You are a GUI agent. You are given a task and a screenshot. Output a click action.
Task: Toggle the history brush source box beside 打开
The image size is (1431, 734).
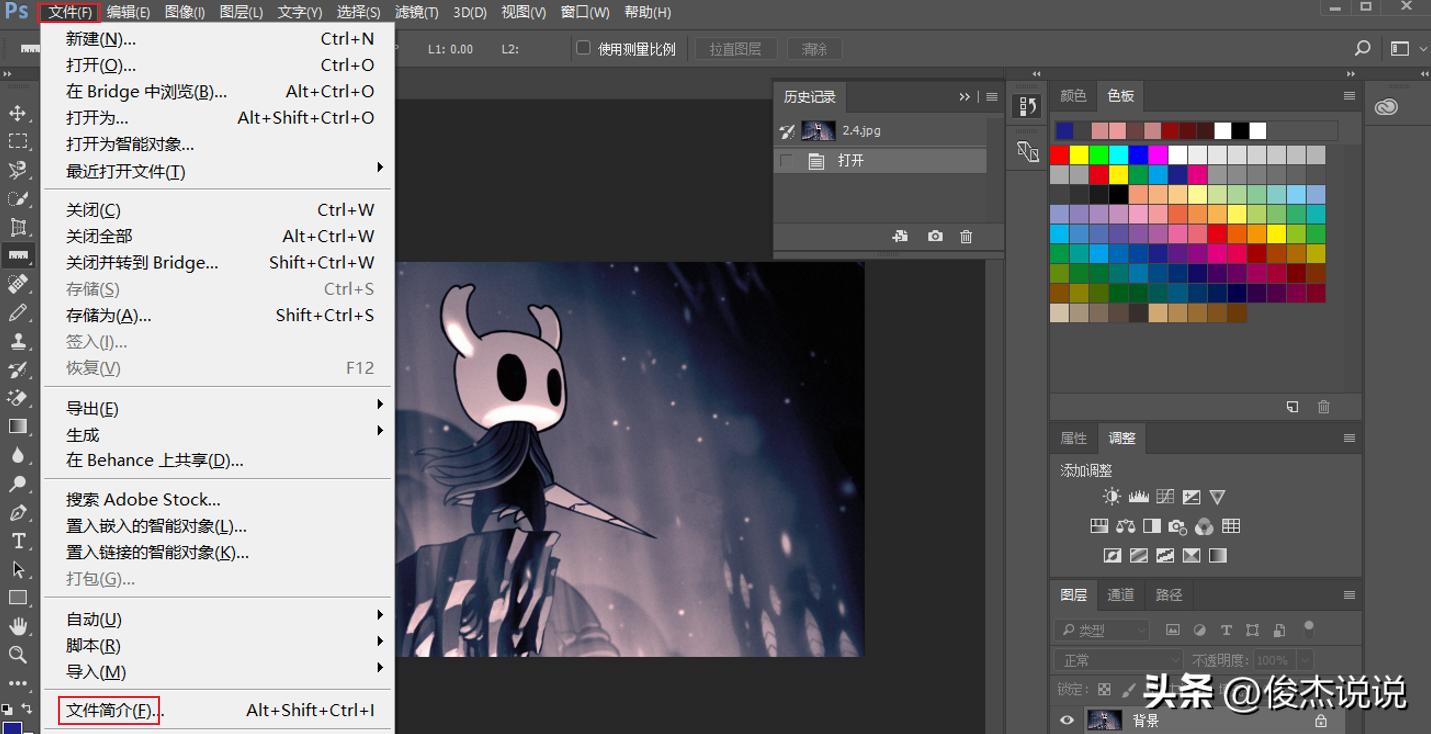[x=787, y=161]
